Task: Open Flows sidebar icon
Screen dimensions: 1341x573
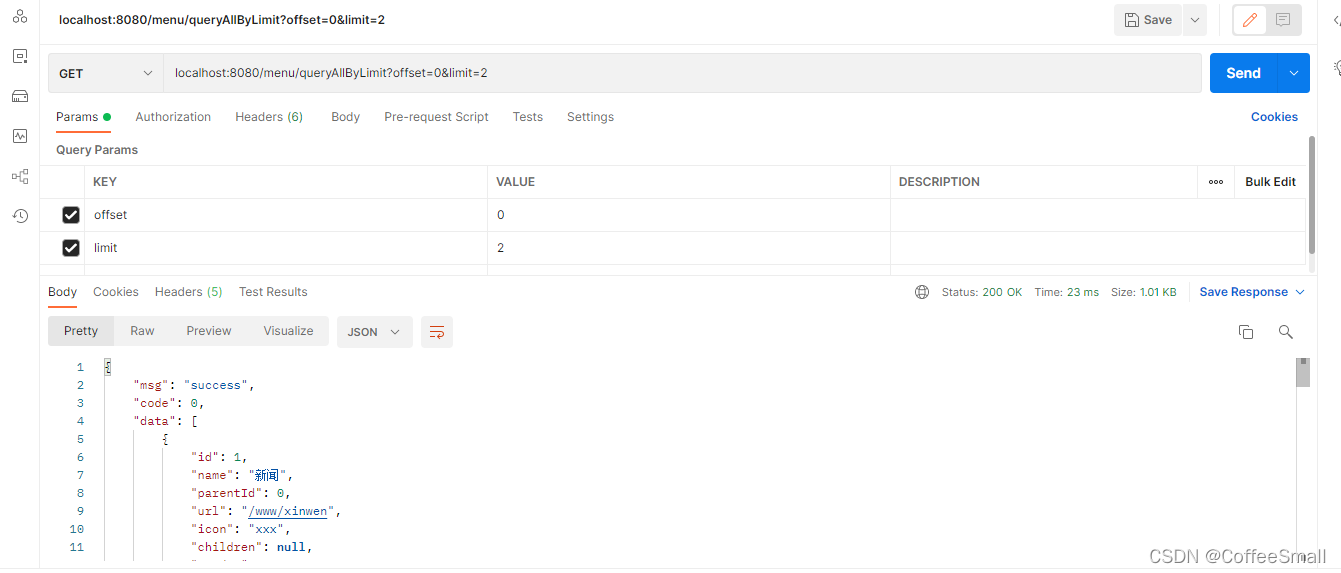Action: click(x=19, y=176)
